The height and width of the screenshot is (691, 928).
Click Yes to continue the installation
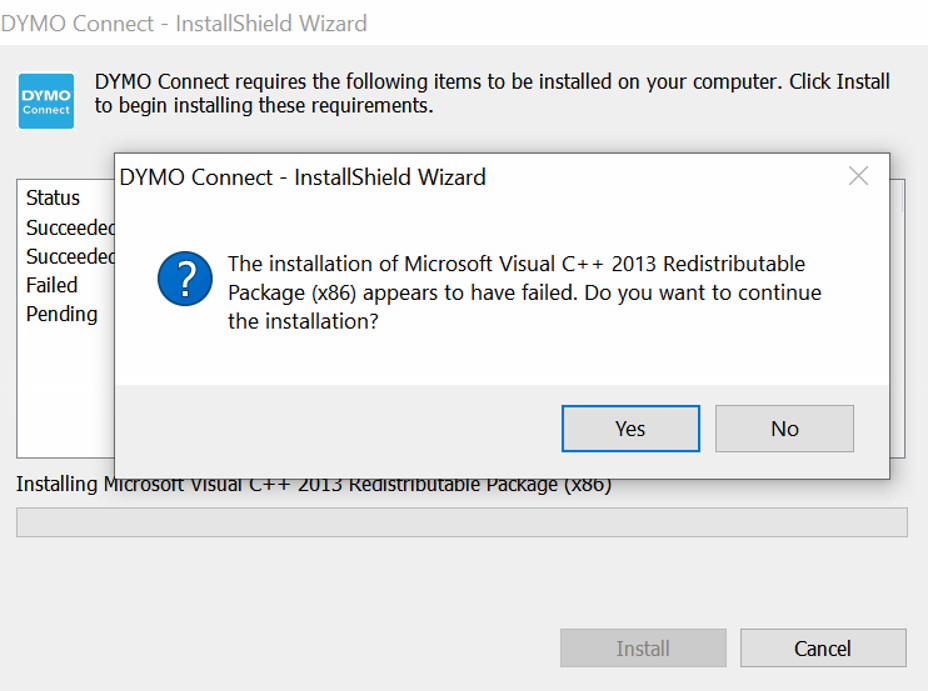630,428
